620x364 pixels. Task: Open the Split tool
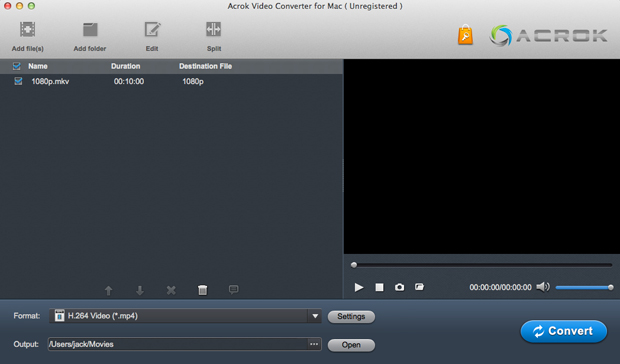(x=214, y=30)
